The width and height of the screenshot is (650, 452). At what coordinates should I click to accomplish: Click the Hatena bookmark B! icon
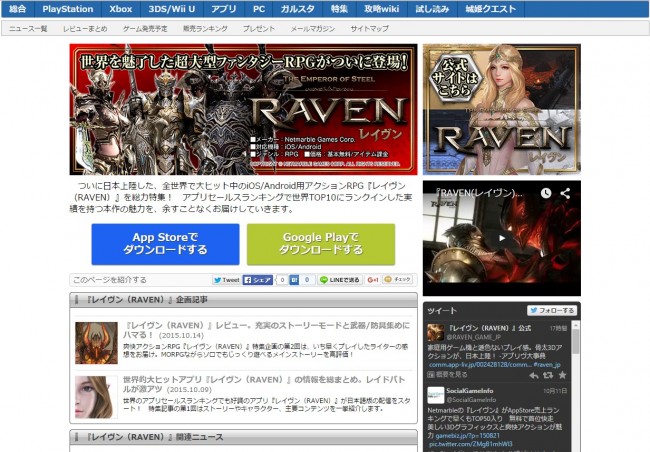[x=294, y=280]
